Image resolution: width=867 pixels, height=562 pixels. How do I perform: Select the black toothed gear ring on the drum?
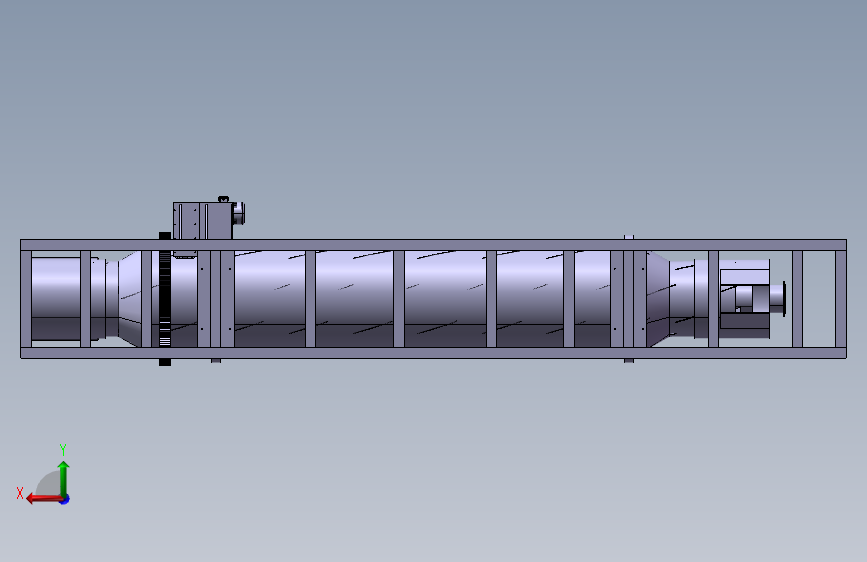pyautogui.click(x=165, y=299)
